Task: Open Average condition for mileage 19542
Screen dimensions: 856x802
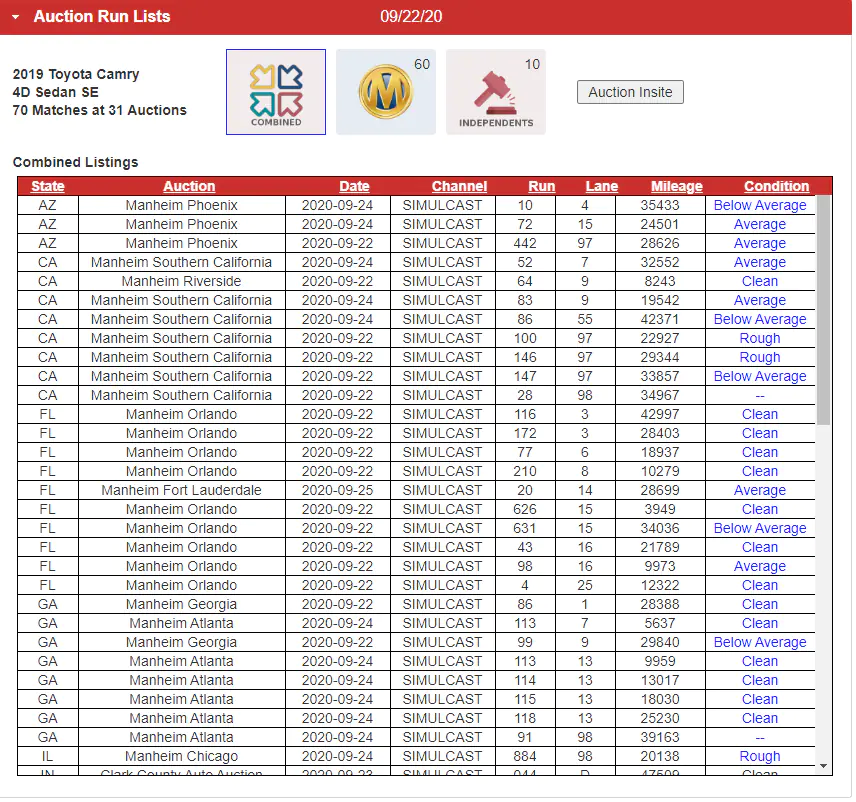Action: [x=762, y=301]
